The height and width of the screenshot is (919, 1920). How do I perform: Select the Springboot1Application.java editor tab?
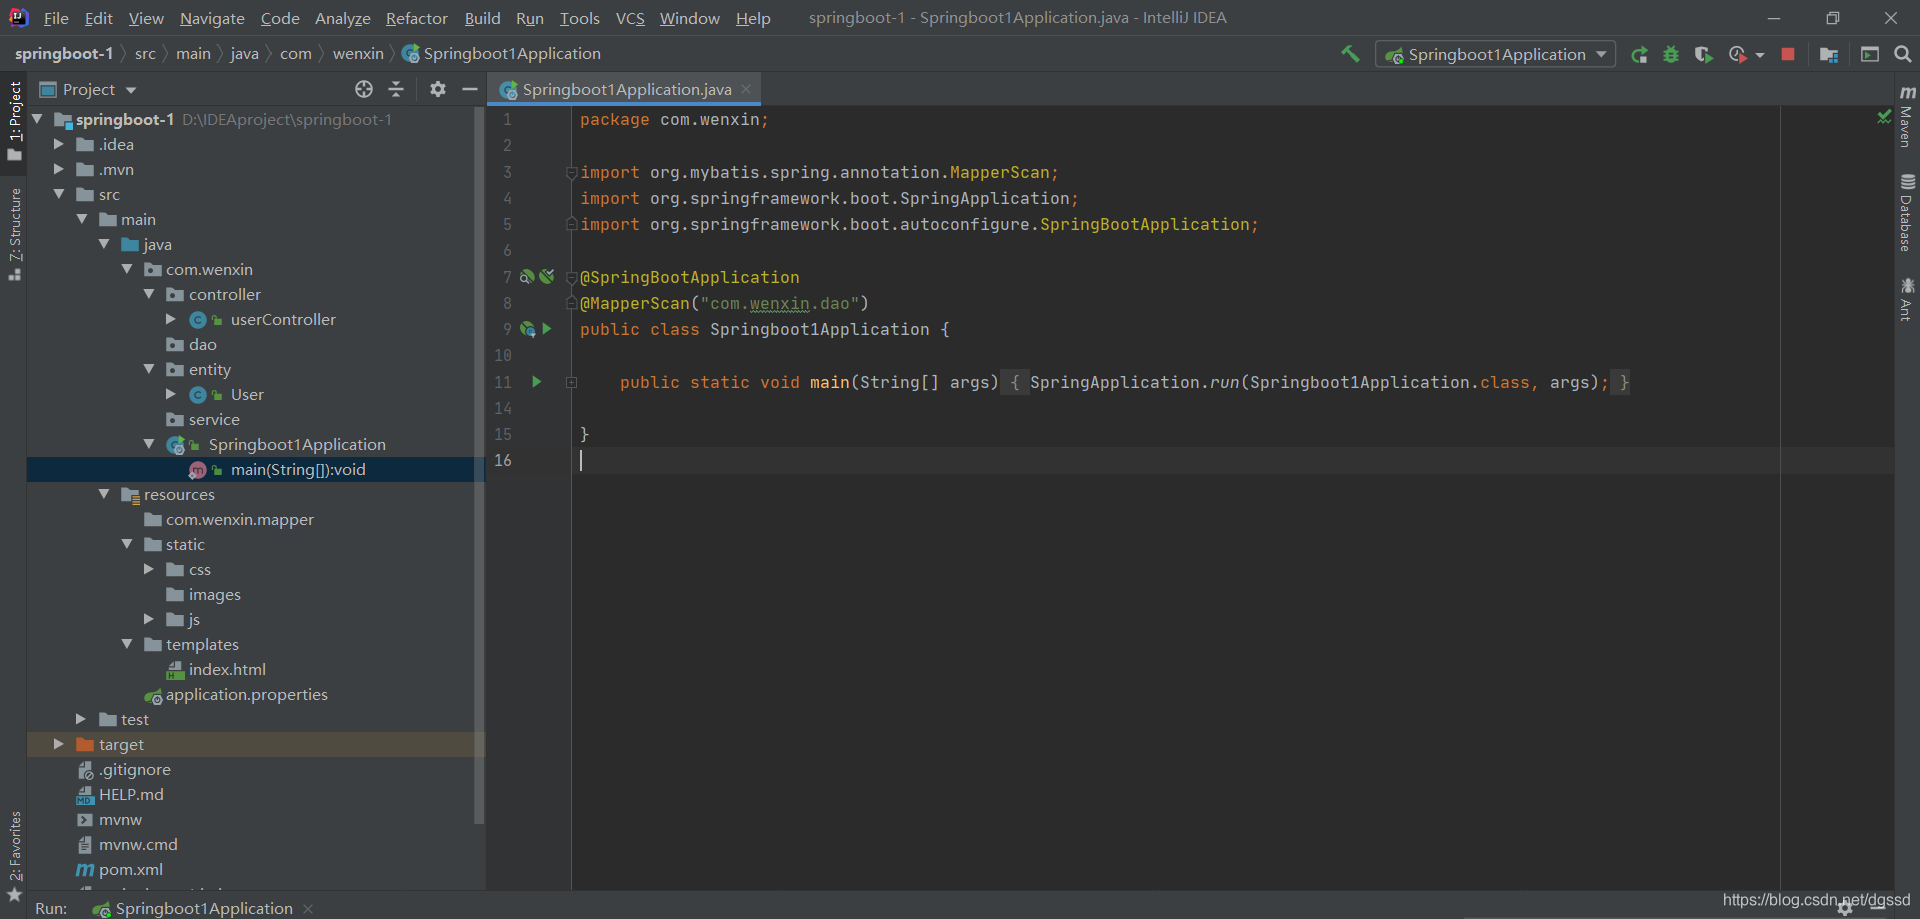click(625, 89)
